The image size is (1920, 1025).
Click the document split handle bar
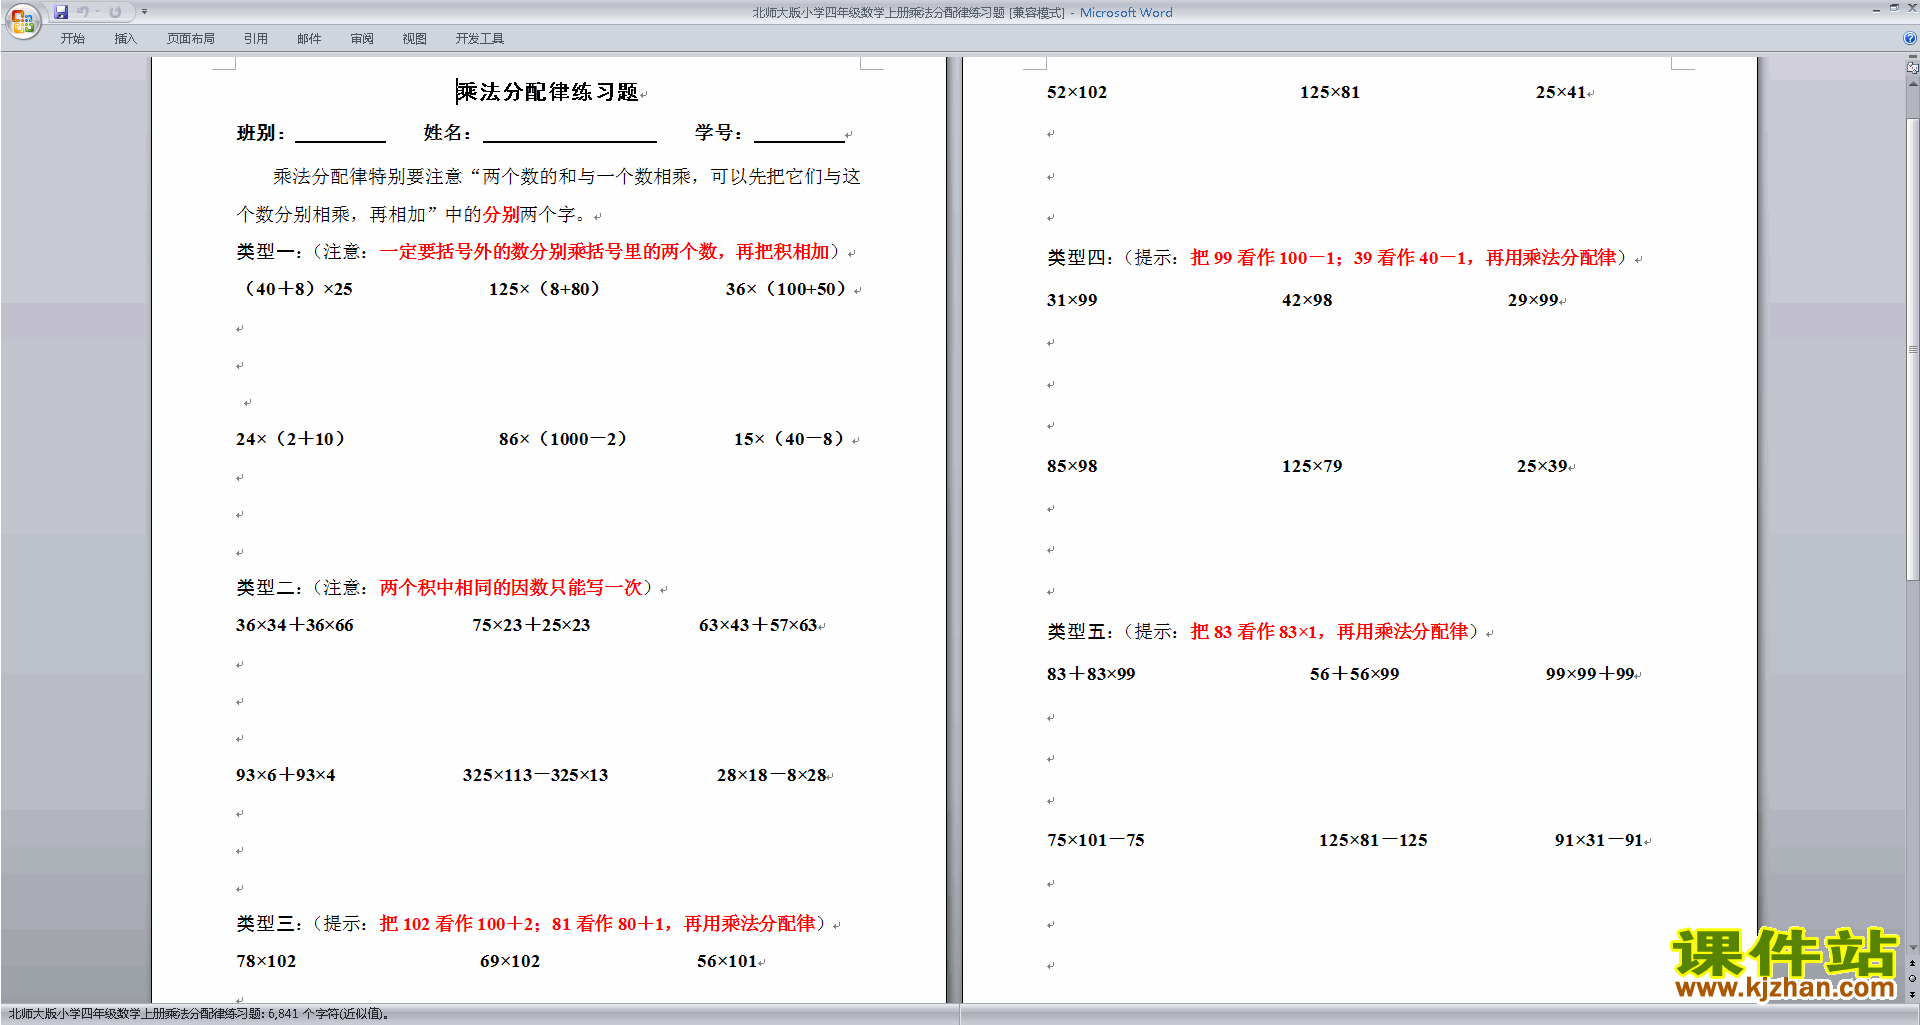(1912, 57)
